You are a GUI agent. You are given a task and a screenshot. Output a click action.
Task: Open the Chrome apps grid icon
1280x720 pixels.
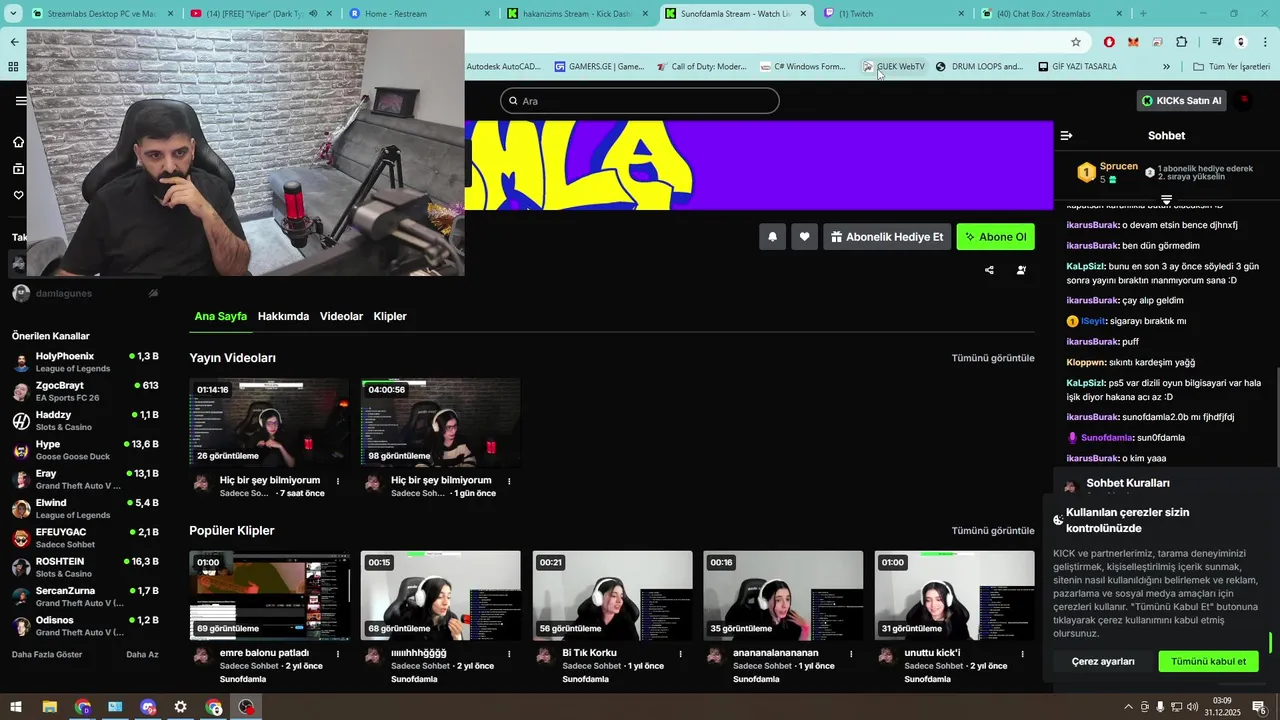pyautogui.click(x=13, y=67)
